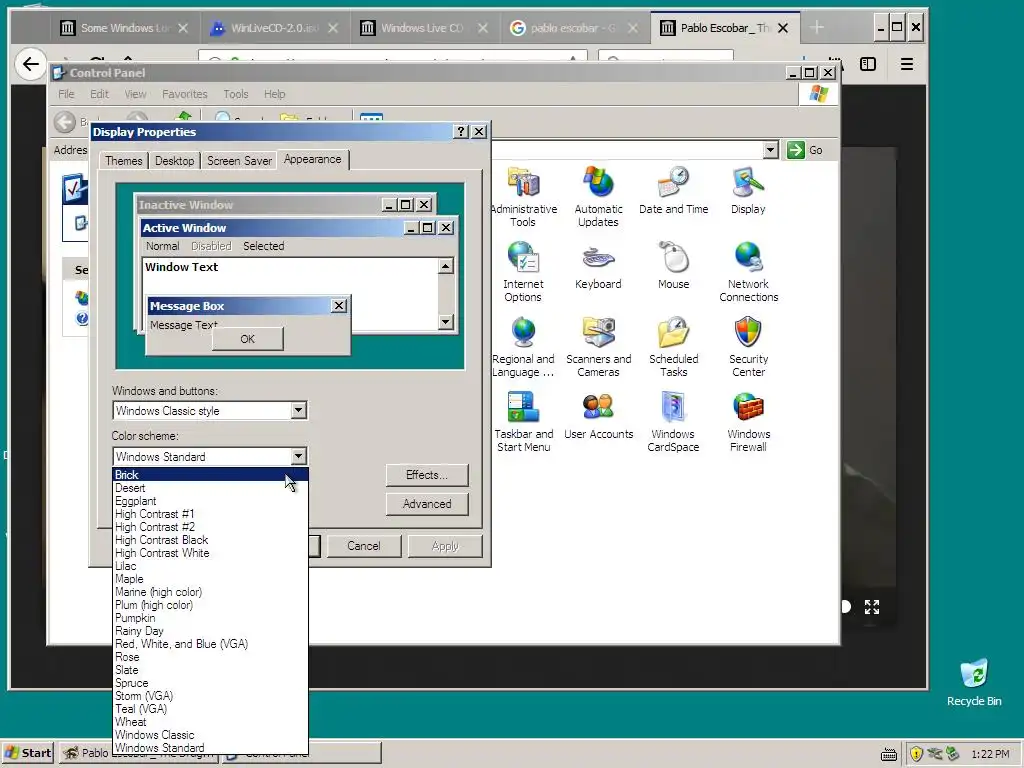Choose Lilac color scheme
This screenshot has width=1024, height=768.
click(x=210, y=566)
